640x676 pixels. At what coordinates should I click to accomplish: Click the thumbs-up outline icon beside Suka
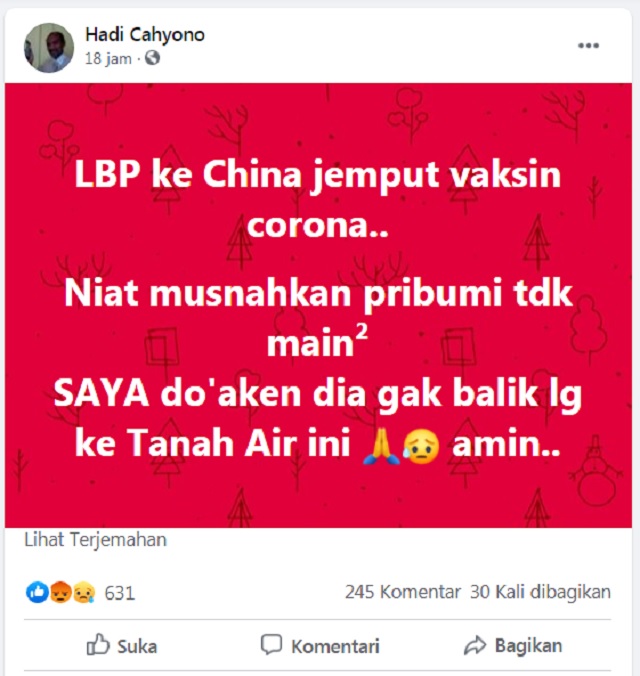pos(98,645)
